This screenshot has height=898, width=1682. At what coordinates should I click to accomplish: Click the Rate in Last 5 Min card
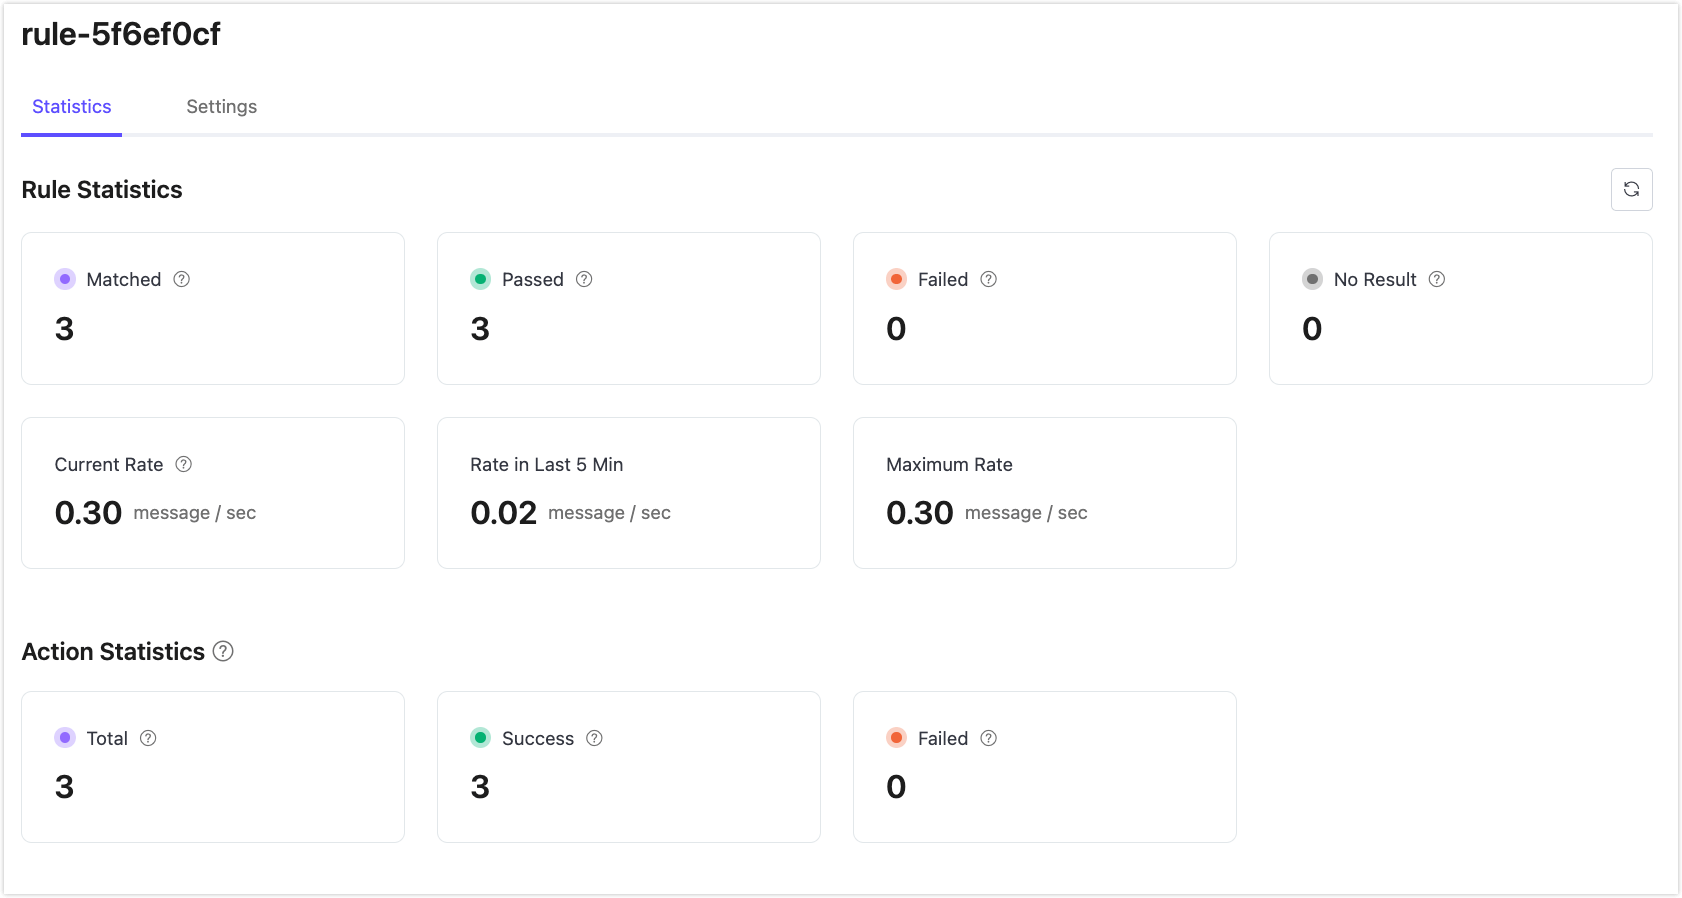(x=628, y=493)
